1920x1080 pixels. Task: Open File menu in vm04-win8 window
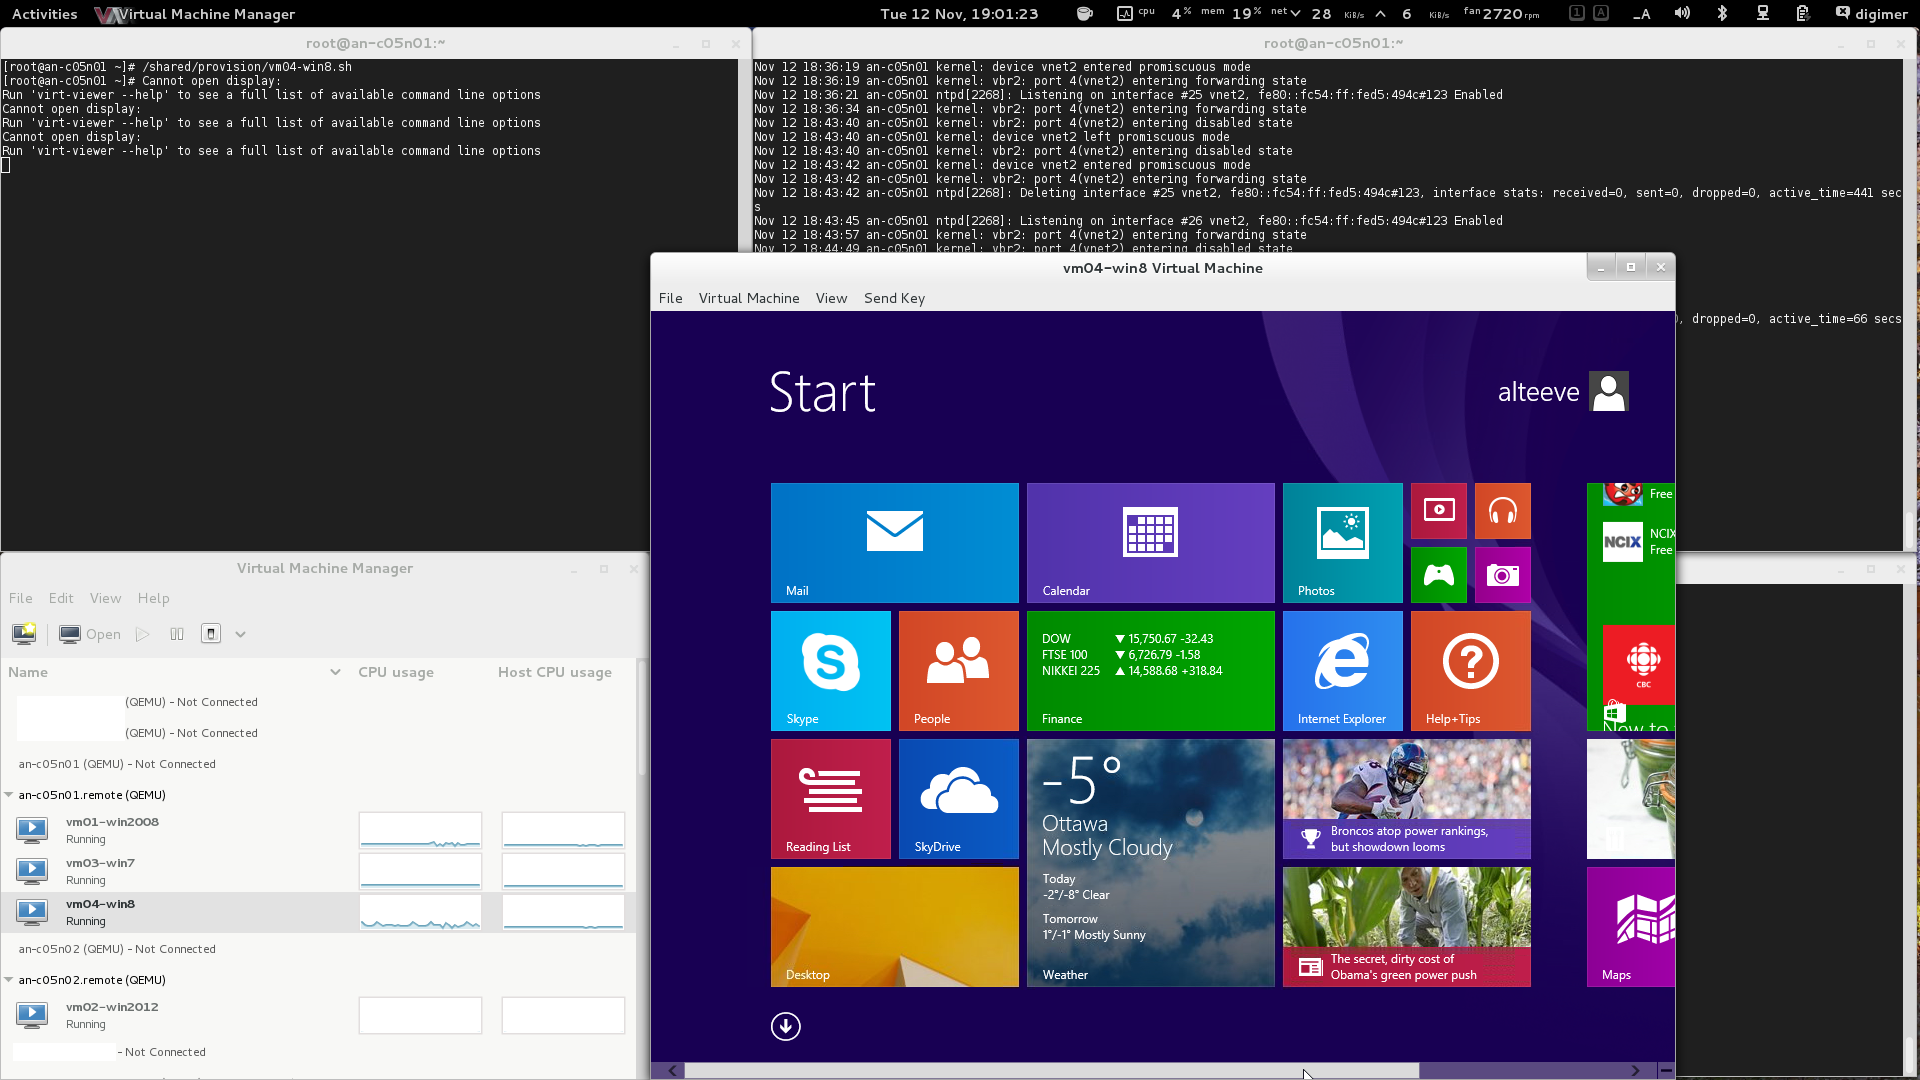(x=670, y=298)
